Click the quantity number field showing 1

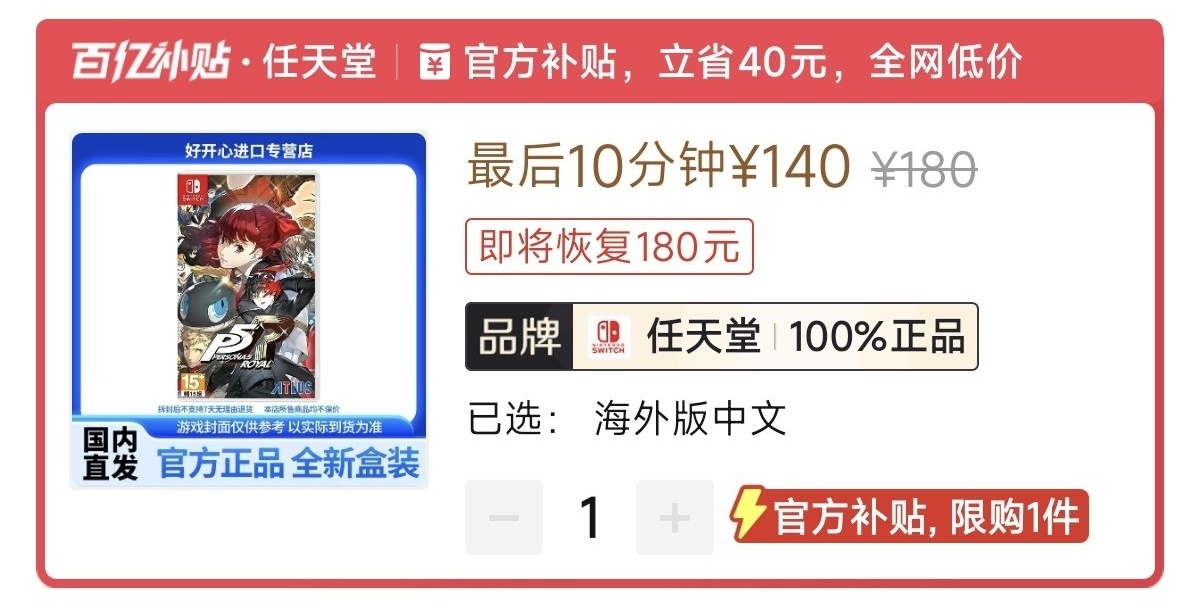(590, 517)
